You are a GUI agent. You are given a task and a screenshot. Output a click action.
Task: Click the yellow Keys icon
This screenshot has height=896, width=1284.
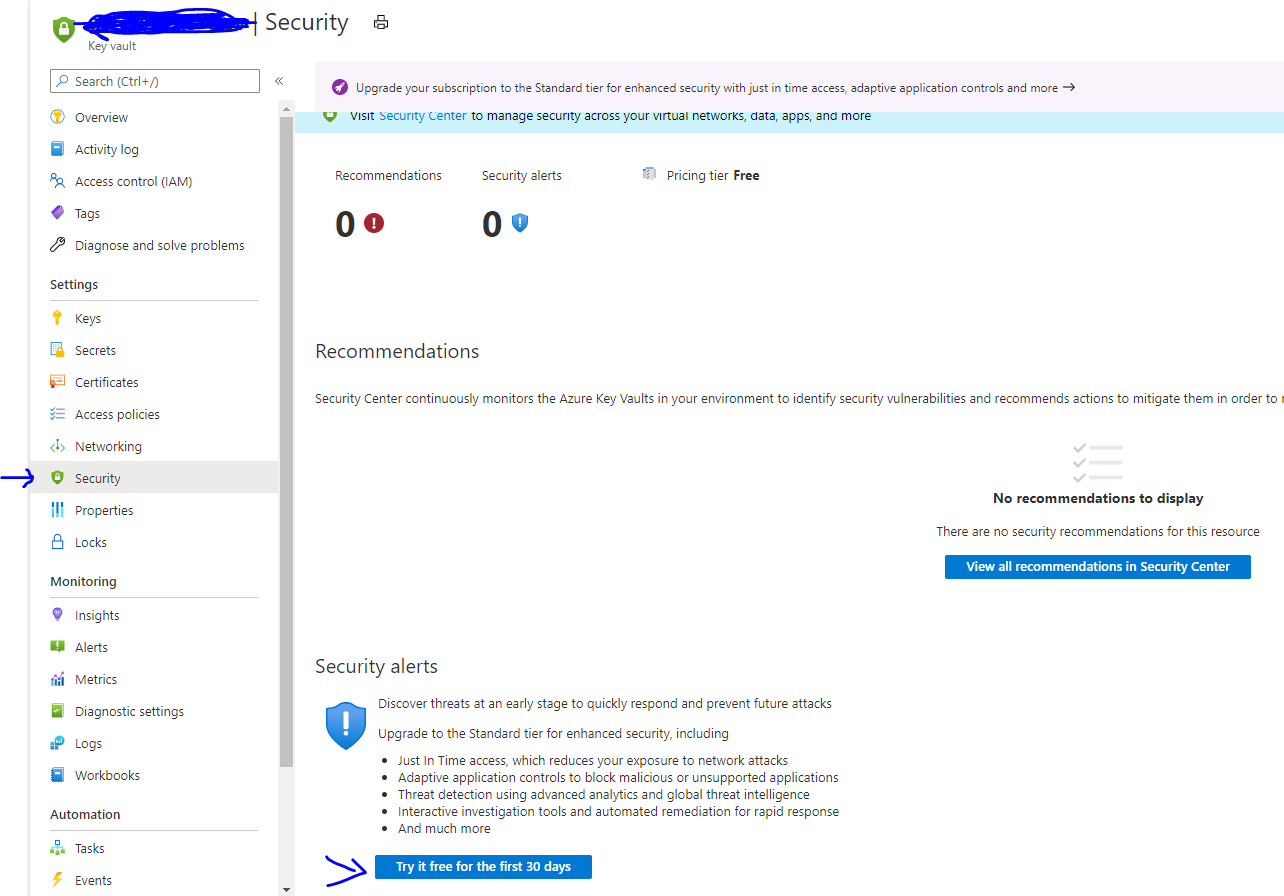click(57, 318)
